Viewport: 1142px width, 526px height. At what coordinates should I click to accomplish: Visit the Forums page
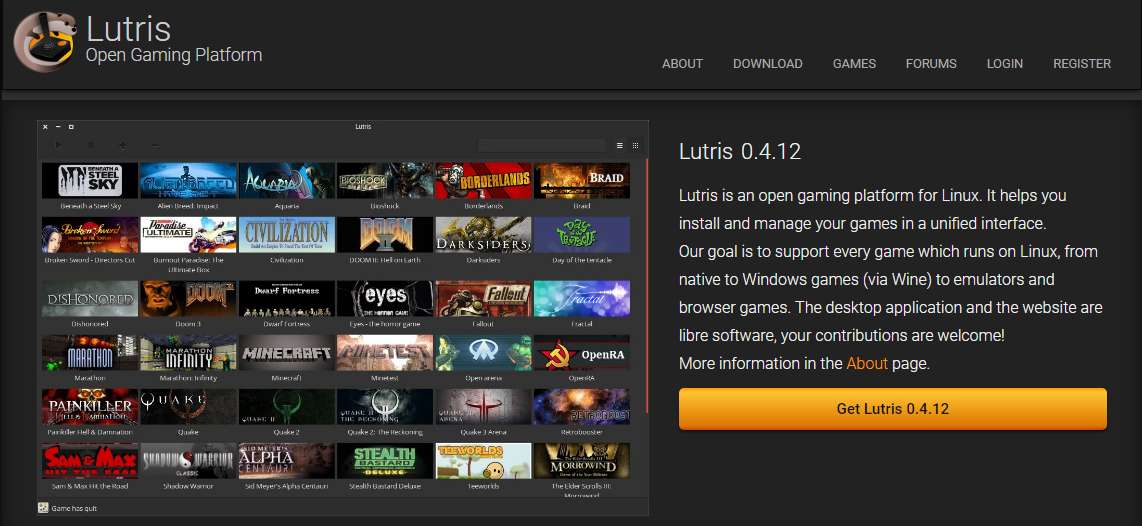tap(931, 63)
